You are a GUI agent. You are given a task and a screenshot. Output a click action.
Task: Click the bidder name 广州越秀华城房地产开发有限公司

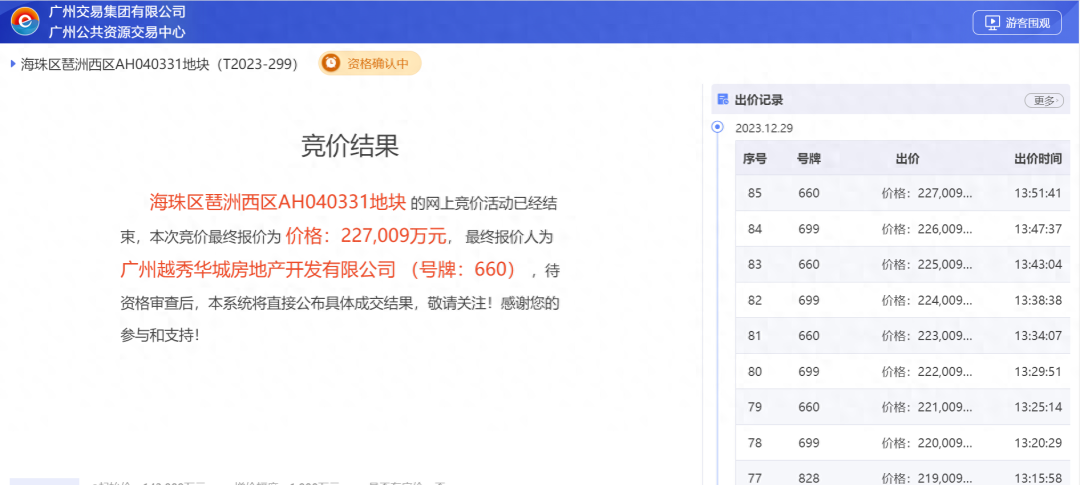259,269
